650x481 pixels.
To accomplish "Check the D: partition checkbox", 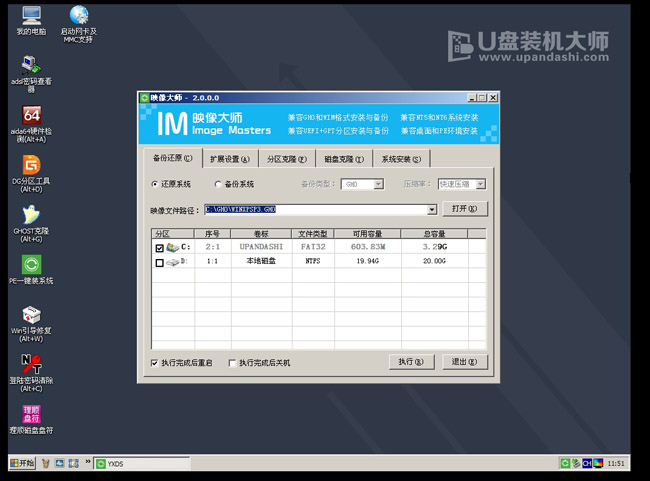I will point(160,263).
